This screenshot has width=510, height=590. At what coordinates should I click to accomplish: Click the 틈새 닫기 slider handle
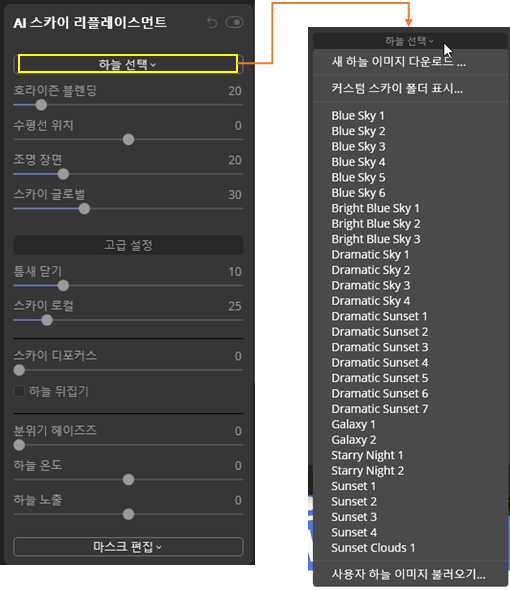63,286
